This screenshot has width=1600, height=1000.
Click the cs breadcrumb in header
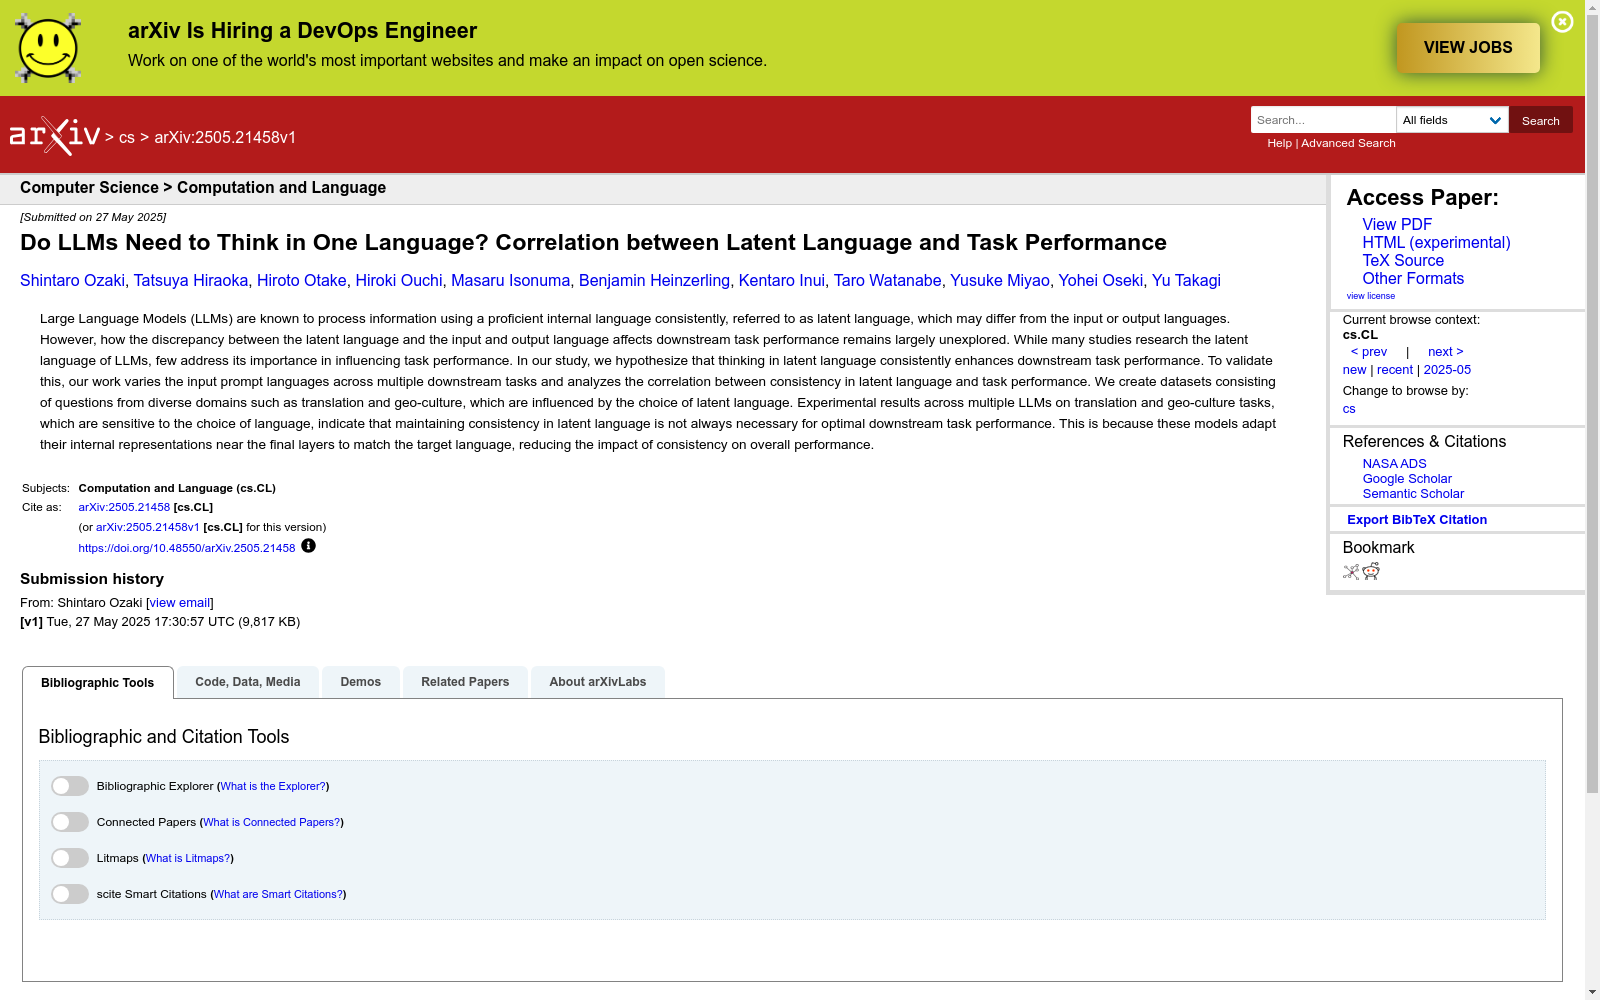pyautogui.click(x=127, y=138)
